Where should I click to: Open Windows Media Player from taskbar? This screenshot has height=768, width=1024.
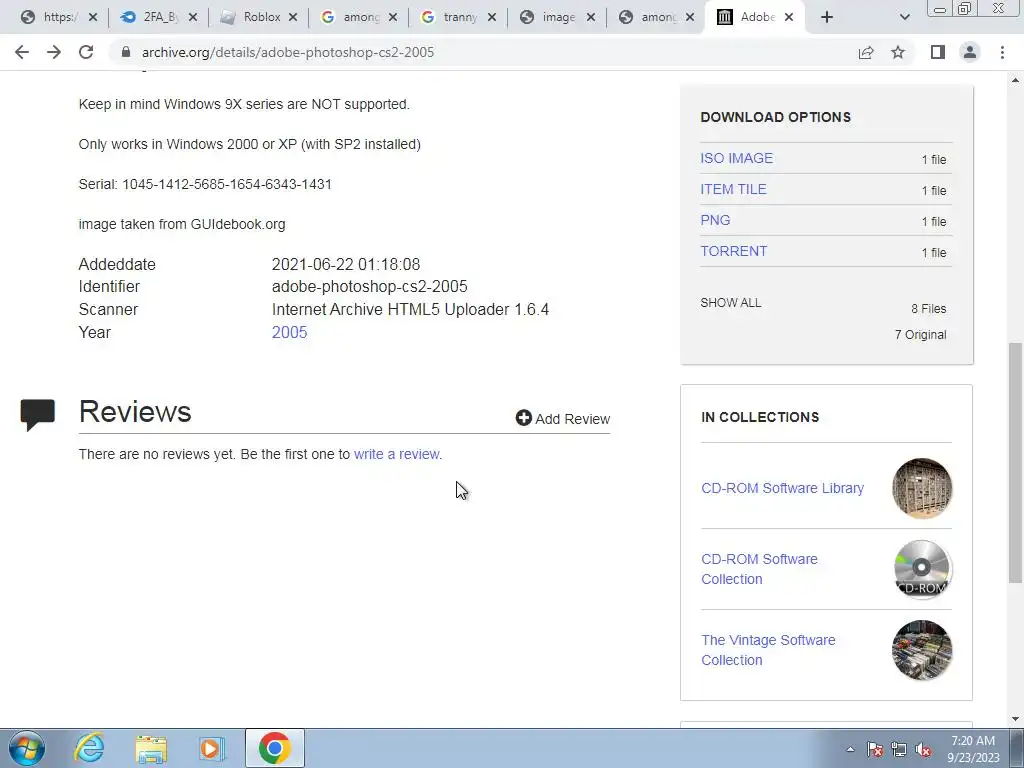tap(212, 748)
